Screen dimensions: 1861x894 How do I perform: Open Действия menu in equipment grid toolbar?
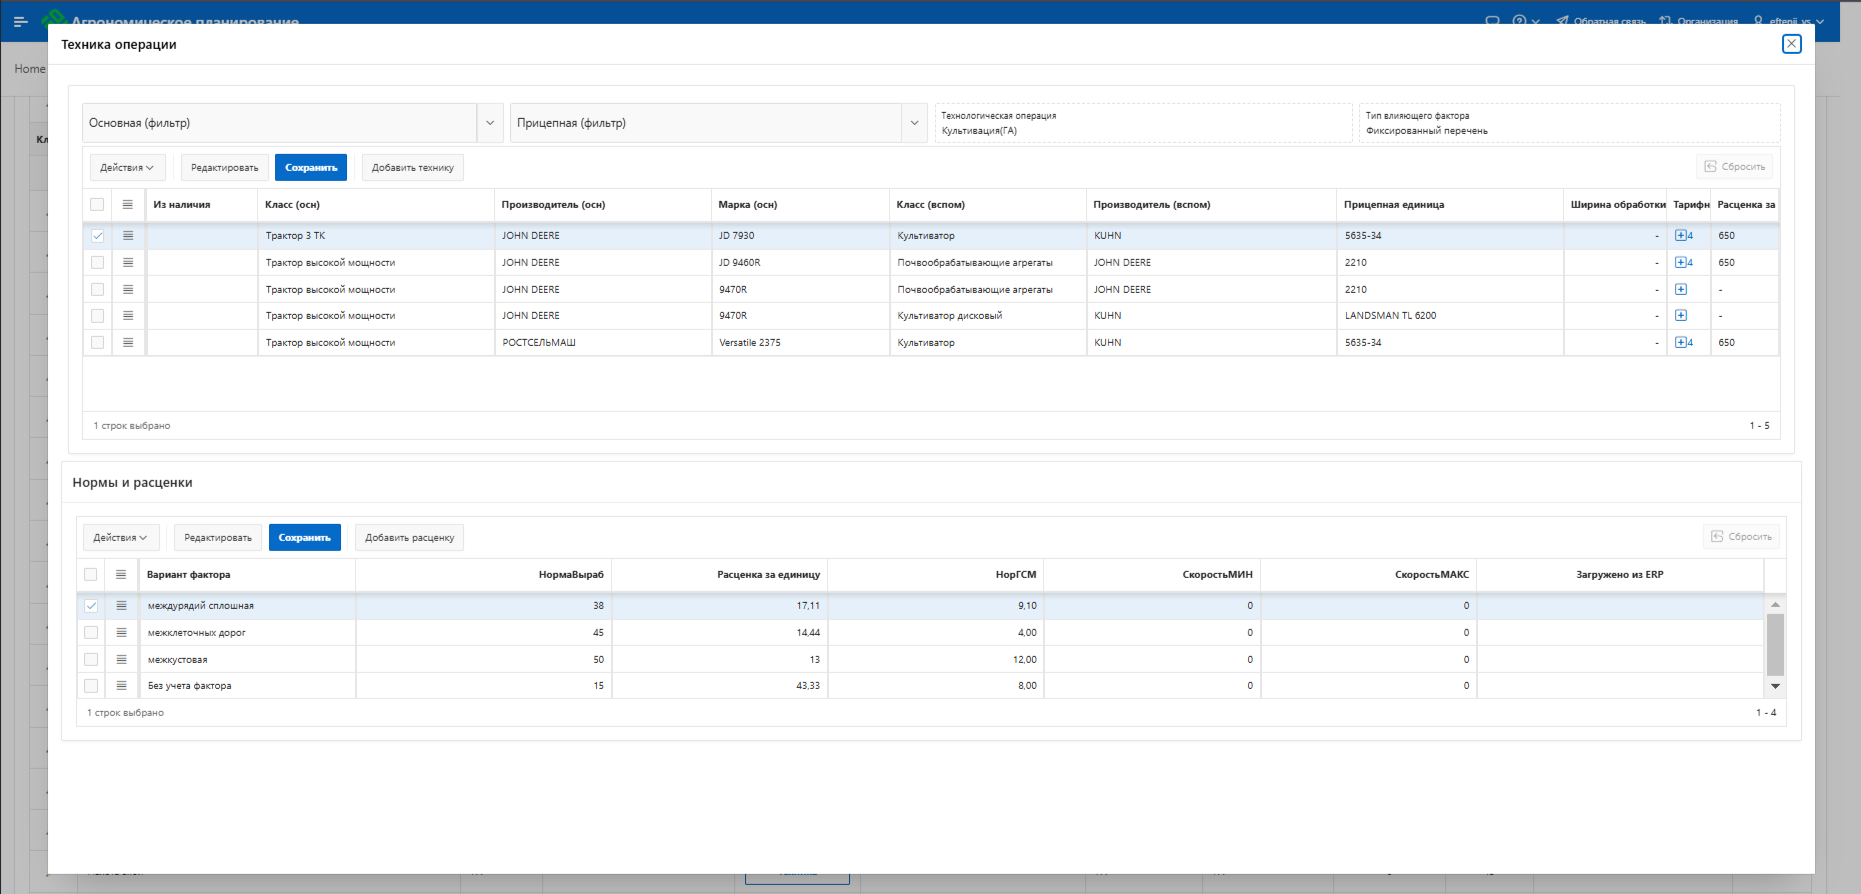(127, 168)
